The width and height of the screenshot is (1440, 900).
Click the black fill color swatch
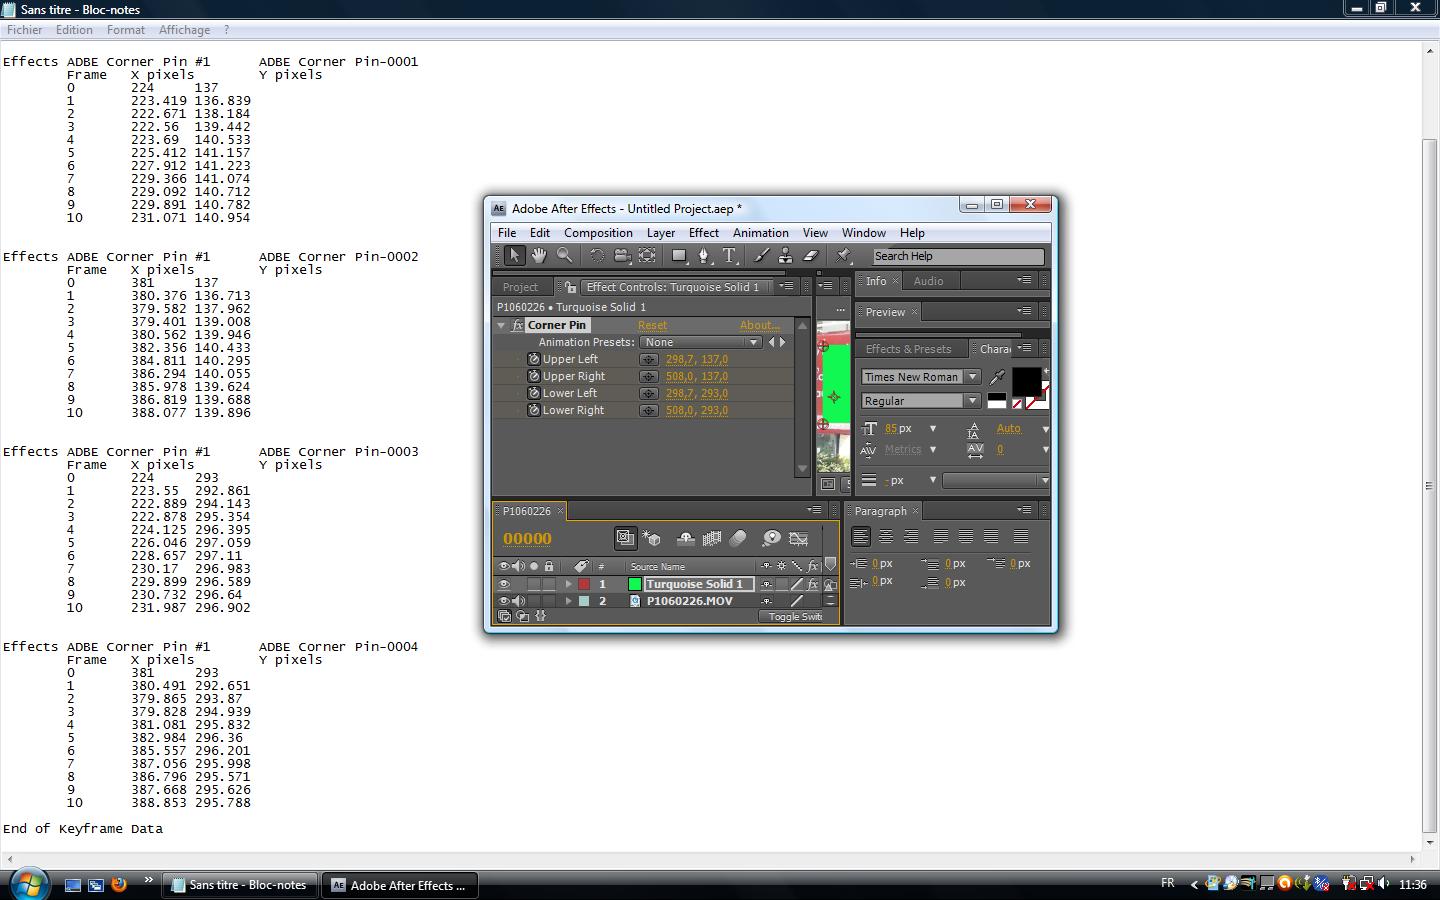pos(1026,381)
